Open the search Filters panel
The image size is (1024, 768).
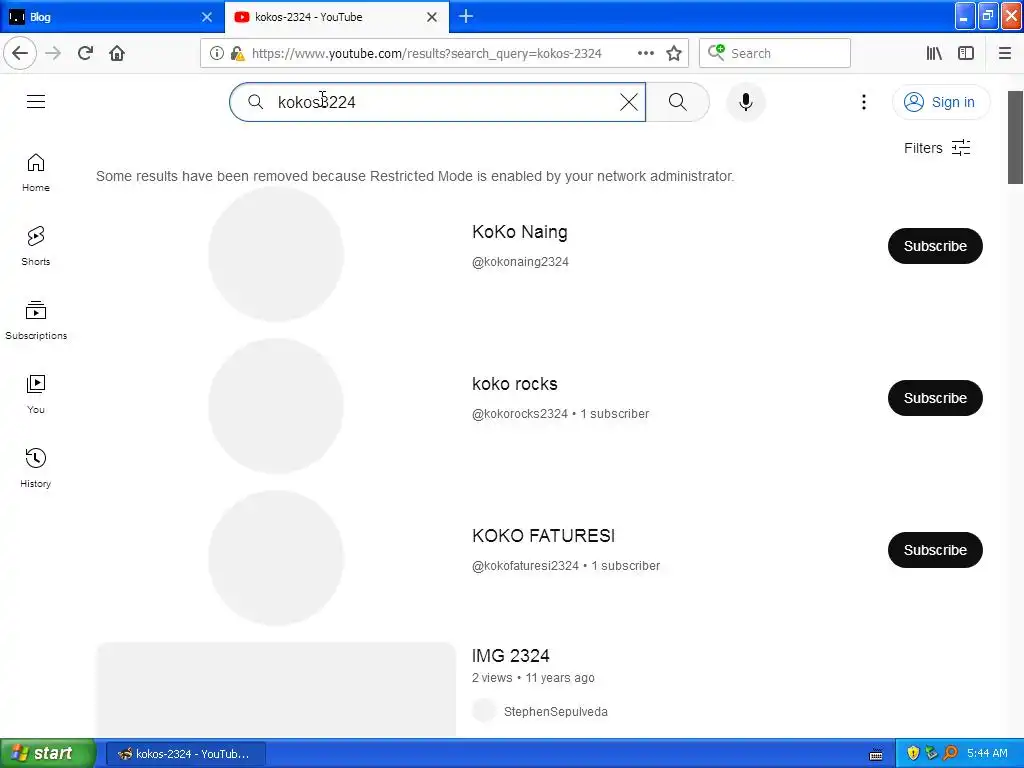937,148
